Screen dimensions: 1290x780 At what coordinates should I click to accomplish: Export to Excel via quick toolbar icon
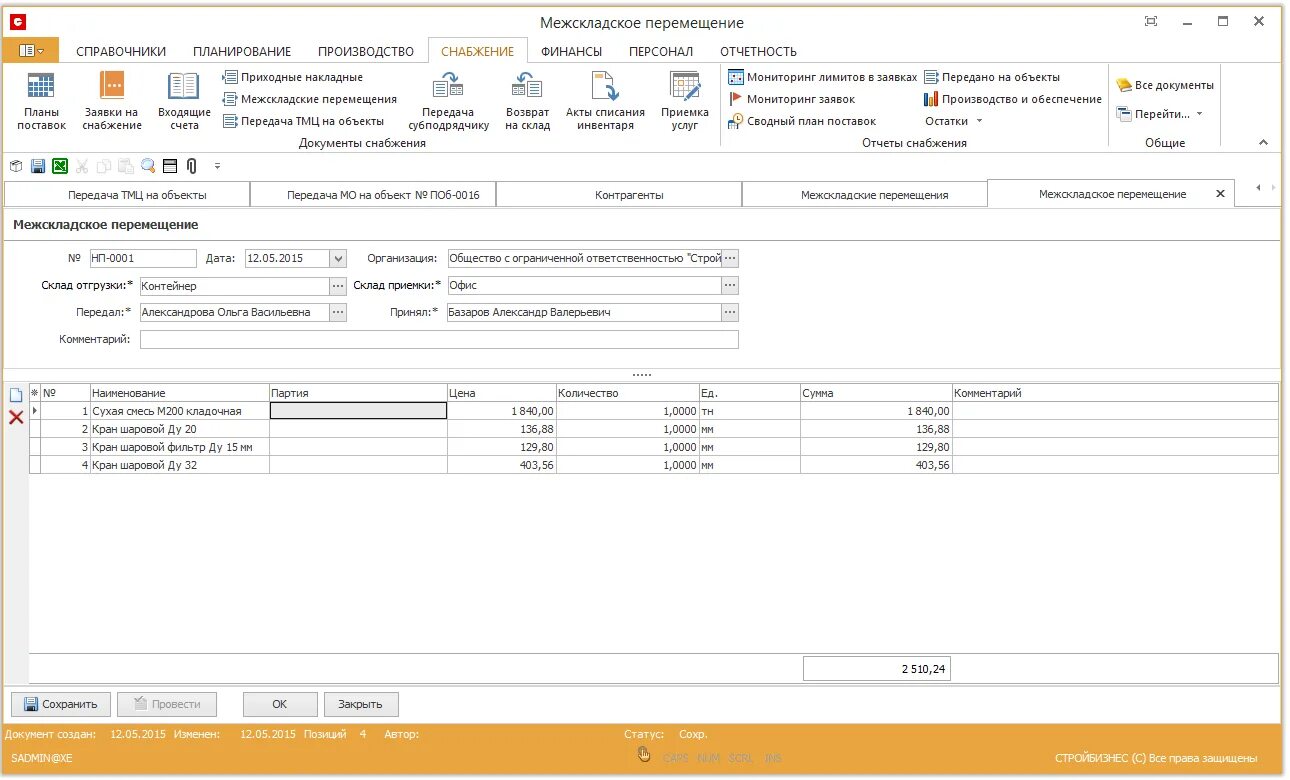[60, 166]
